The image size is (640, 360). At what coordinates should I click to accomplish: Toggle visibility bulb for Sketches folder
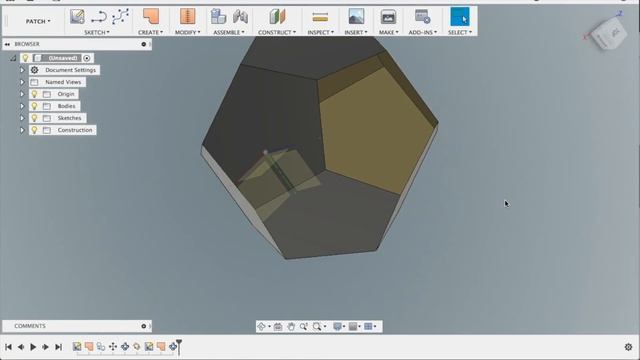click(x=35, y=118)
